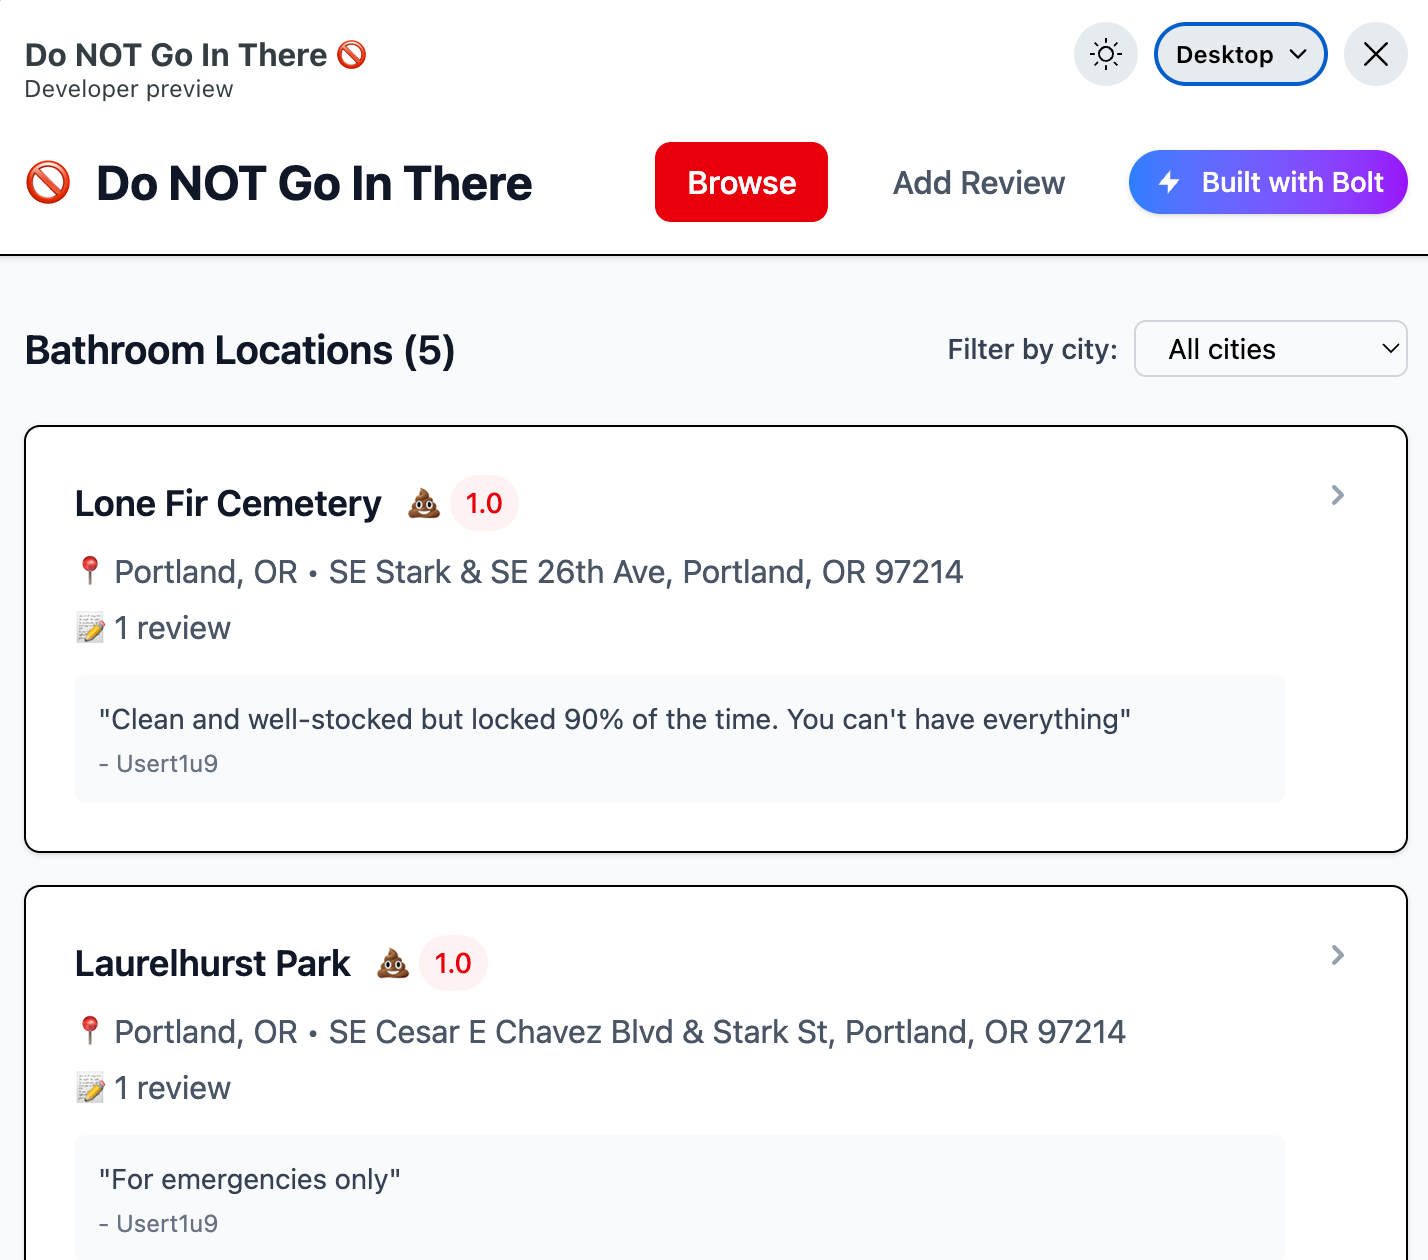Click Laurelhurst Park's 1.0 rating badge
1428x1260 pixels.
click(453, 963)
